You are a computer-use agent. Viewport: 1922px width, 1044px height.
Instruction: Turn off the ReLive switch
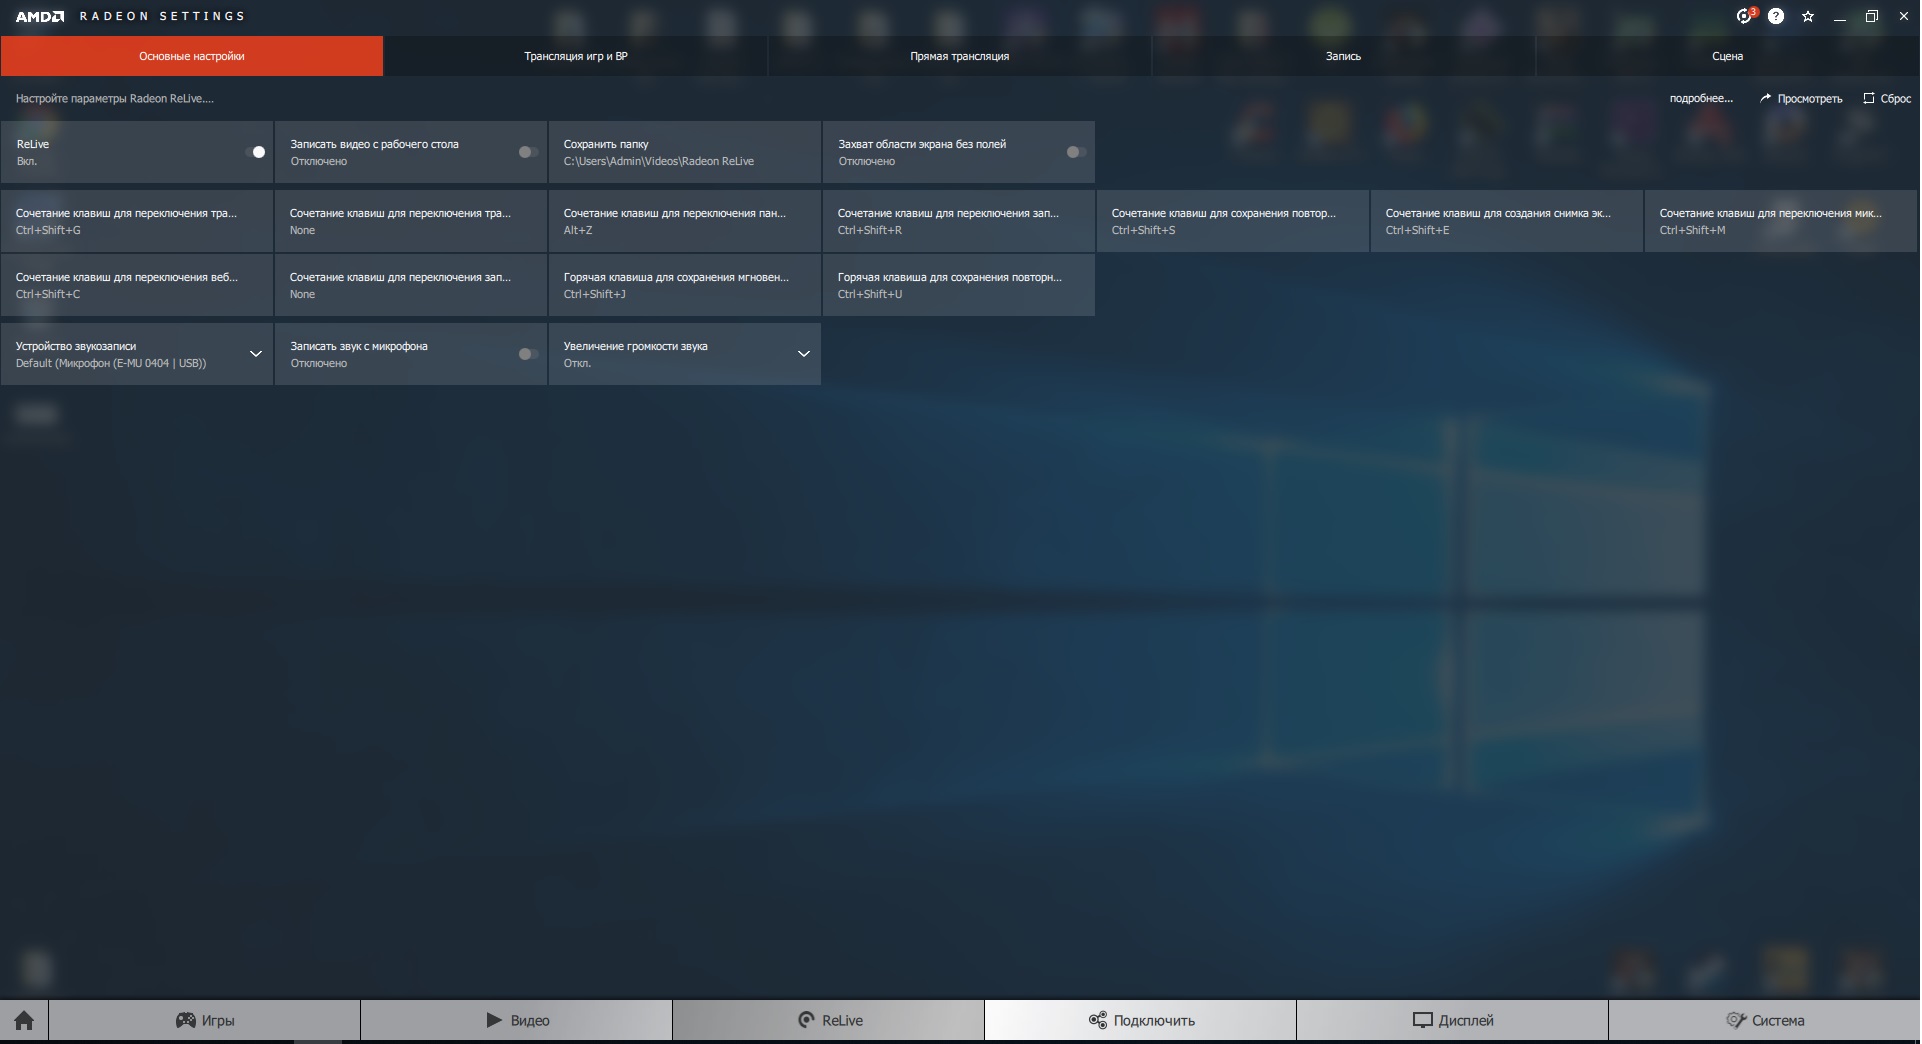255,152
